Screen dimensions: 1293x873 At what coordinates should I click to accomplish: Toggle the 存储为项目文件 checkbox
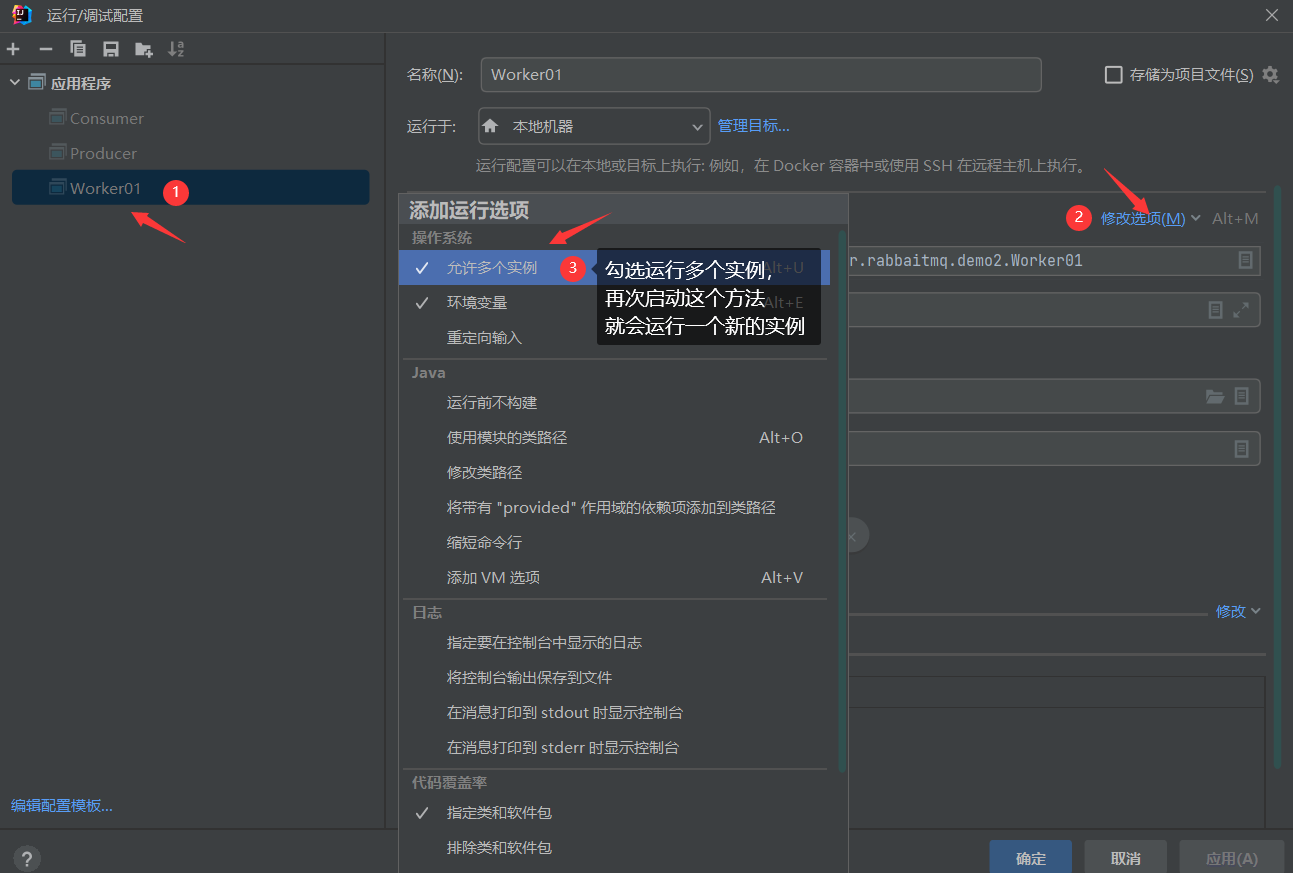pos(1112,75)
